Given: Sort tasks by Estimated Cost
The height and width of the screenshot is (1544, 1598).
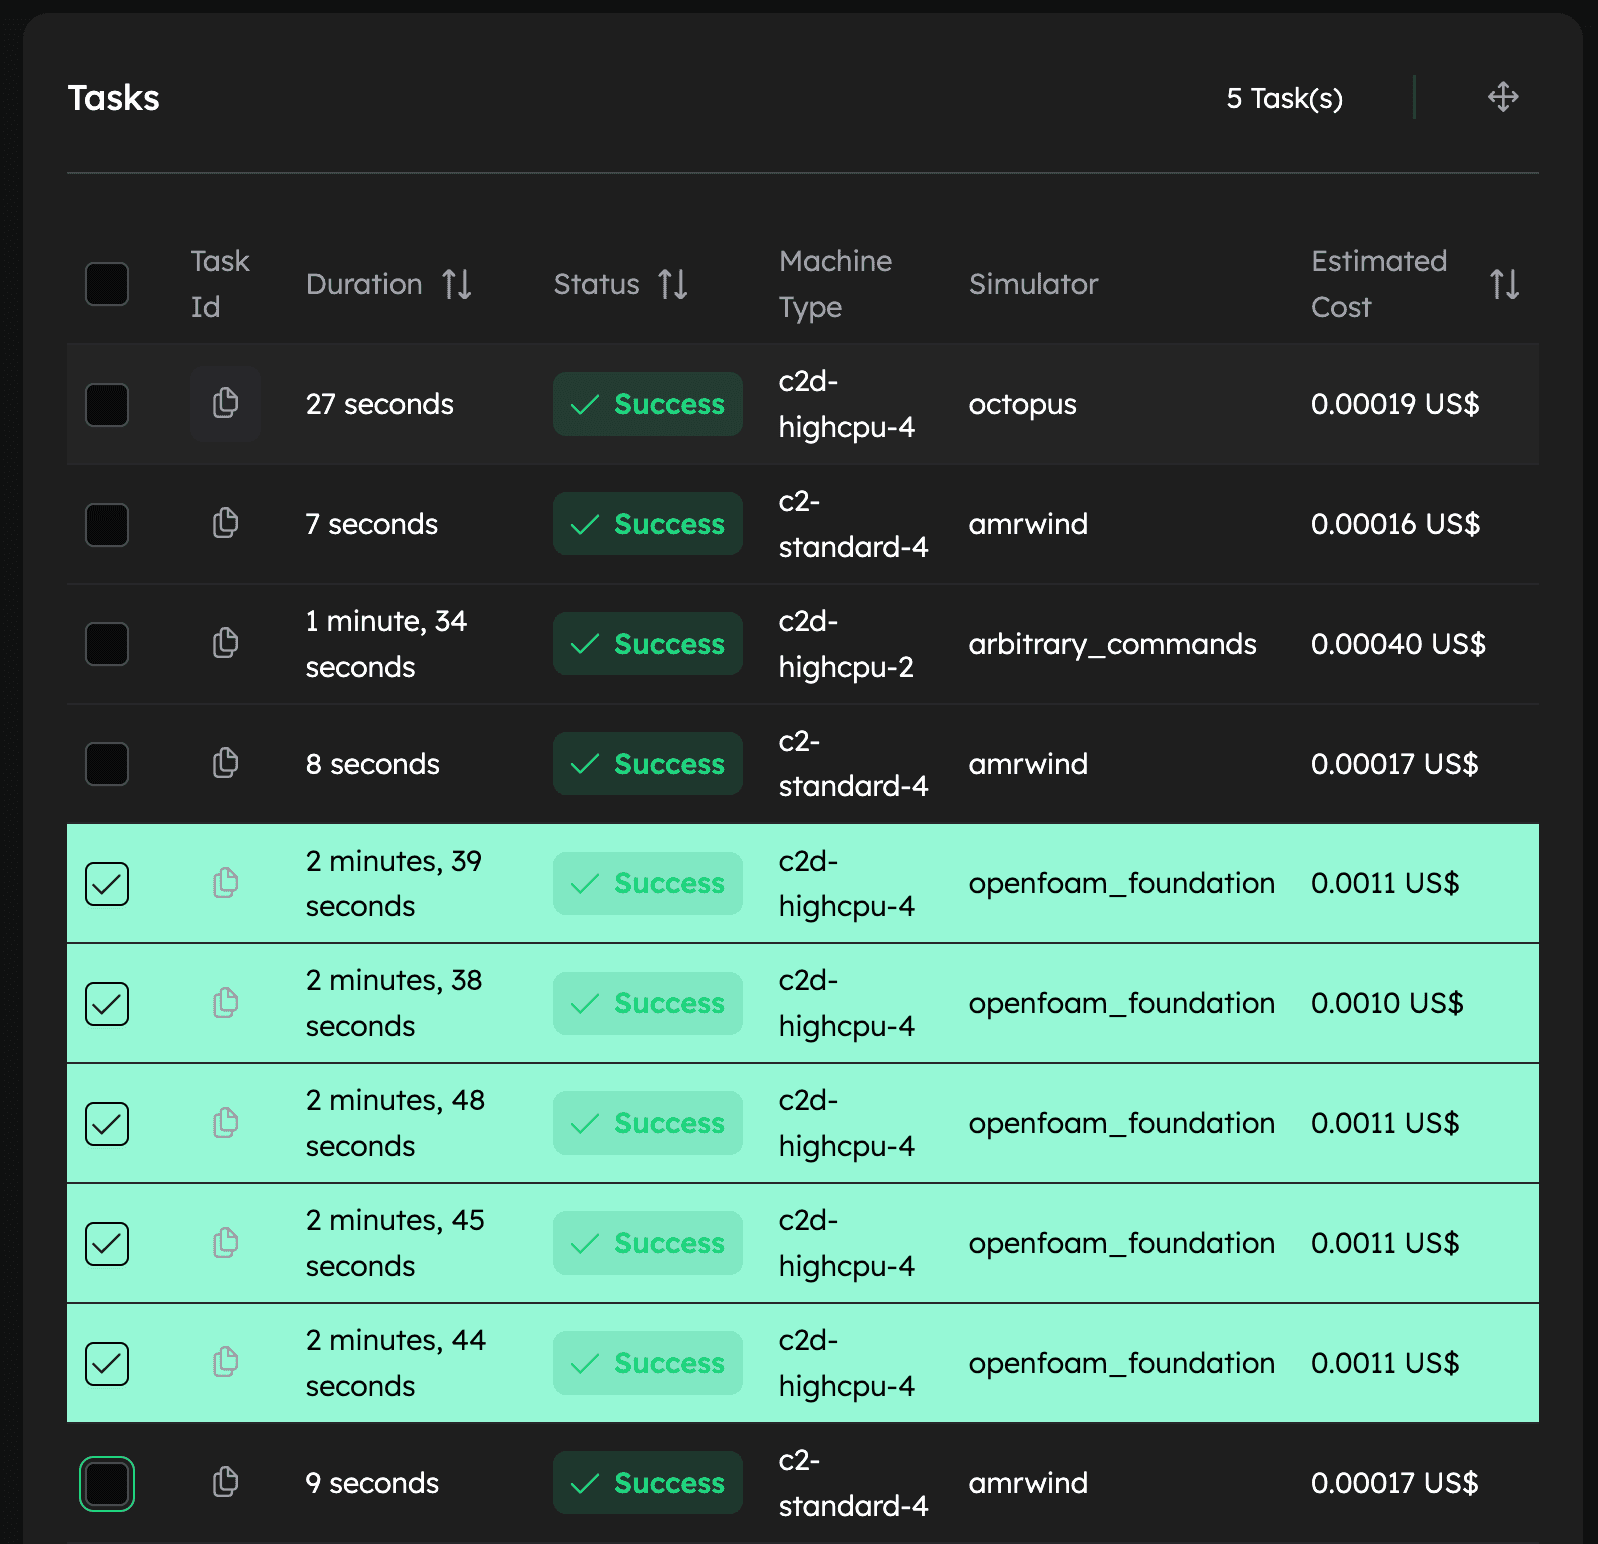Looking at the screenshot, I should coord(1504,284).
